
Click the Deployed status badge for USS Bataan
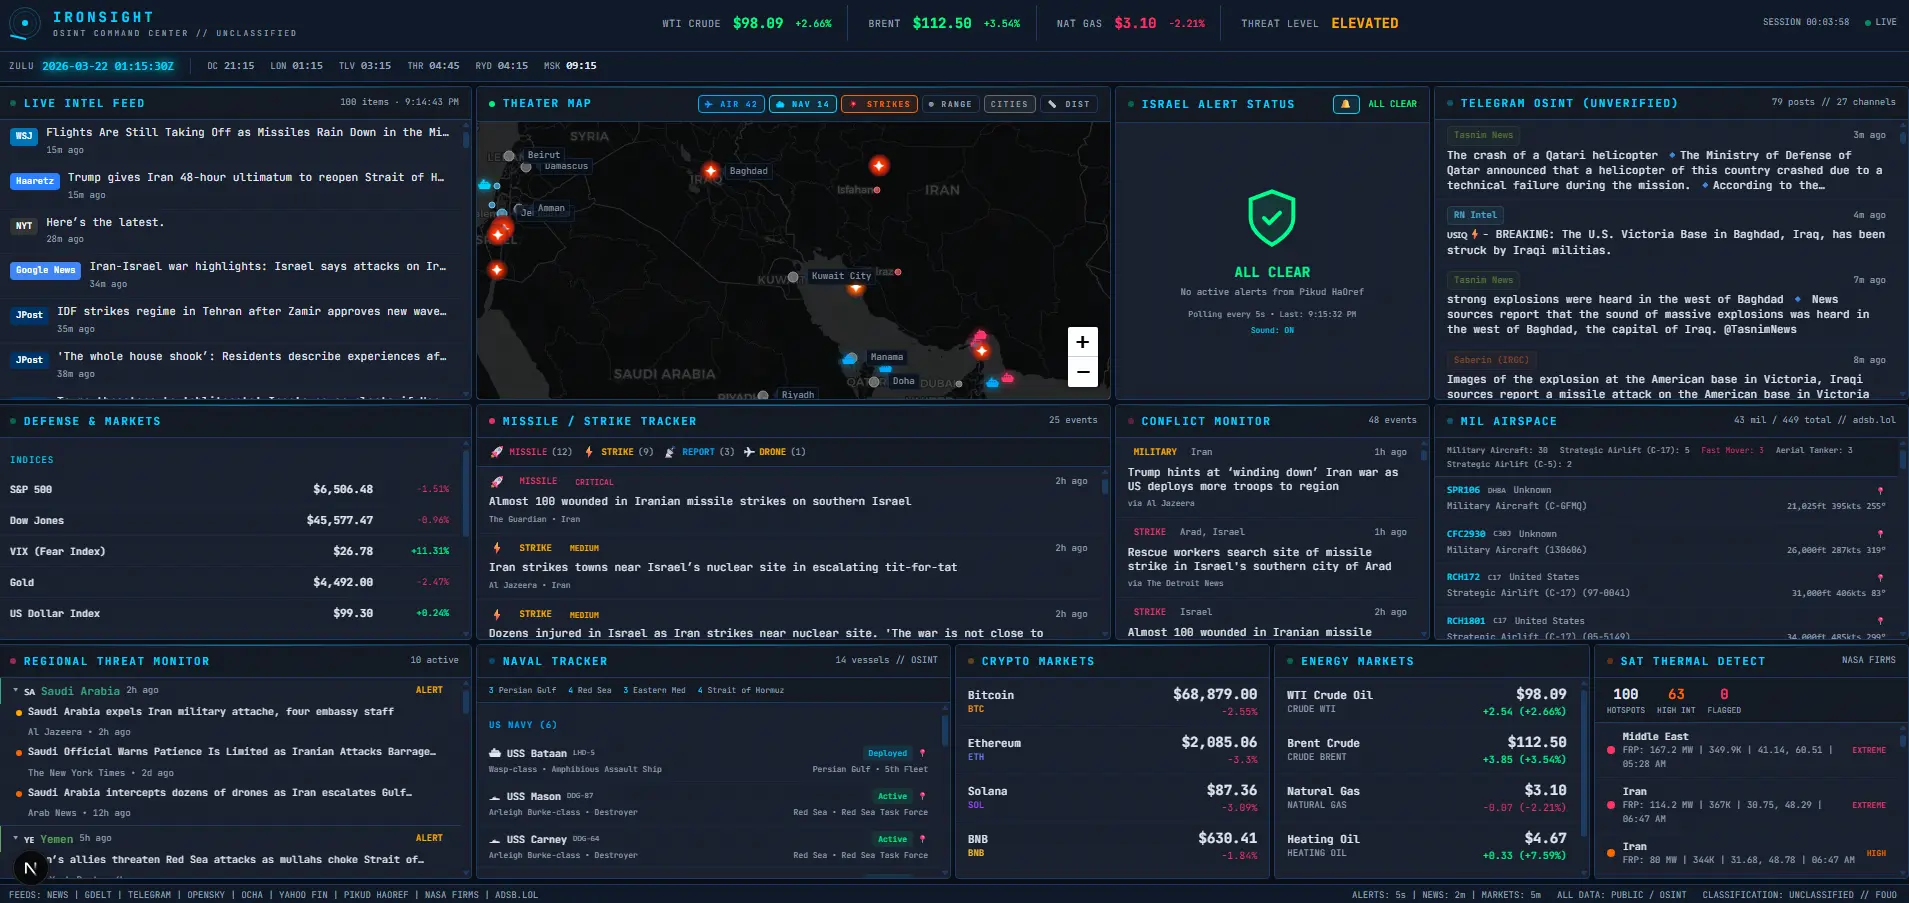coord(888,753)
